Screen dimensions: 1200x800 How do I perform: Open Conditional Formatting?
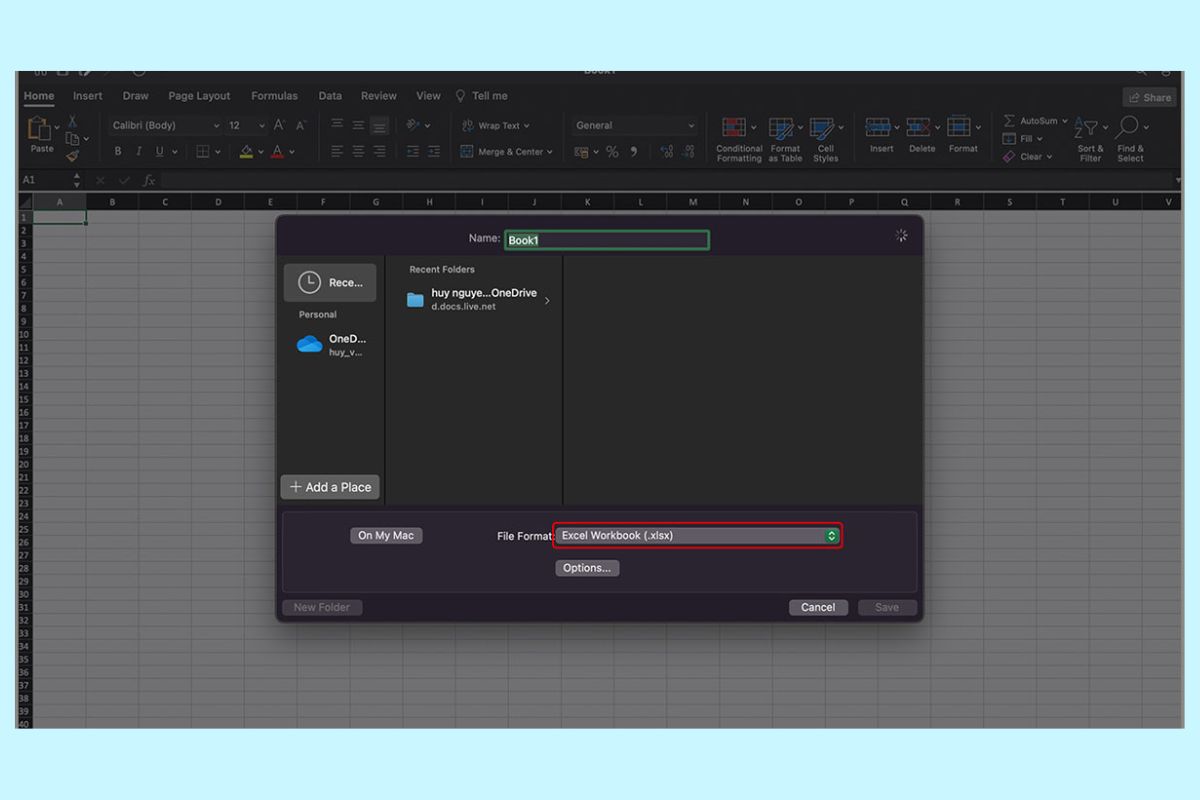[738, 139]
